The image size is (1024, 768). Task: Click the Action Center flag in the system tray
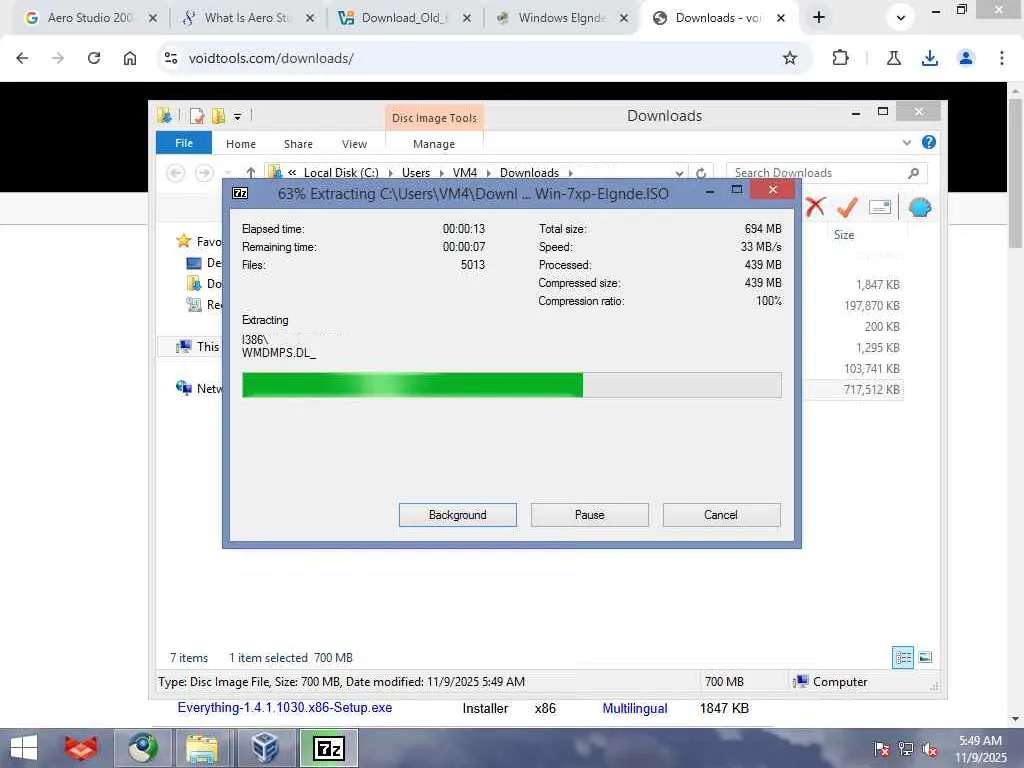[x=881, y=749]
